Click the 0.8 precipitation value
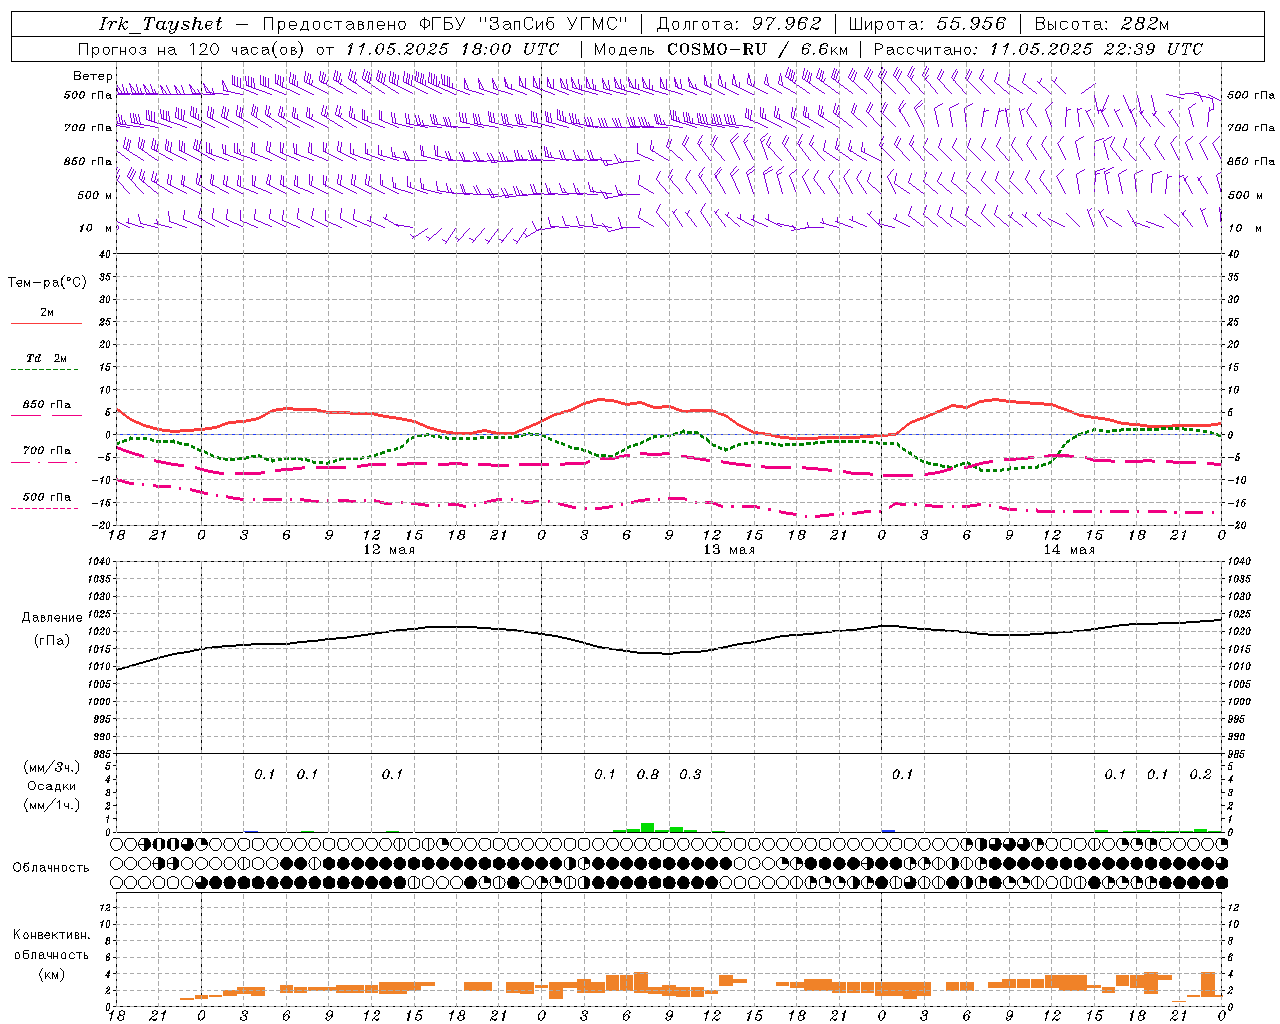 coord(648,774)
